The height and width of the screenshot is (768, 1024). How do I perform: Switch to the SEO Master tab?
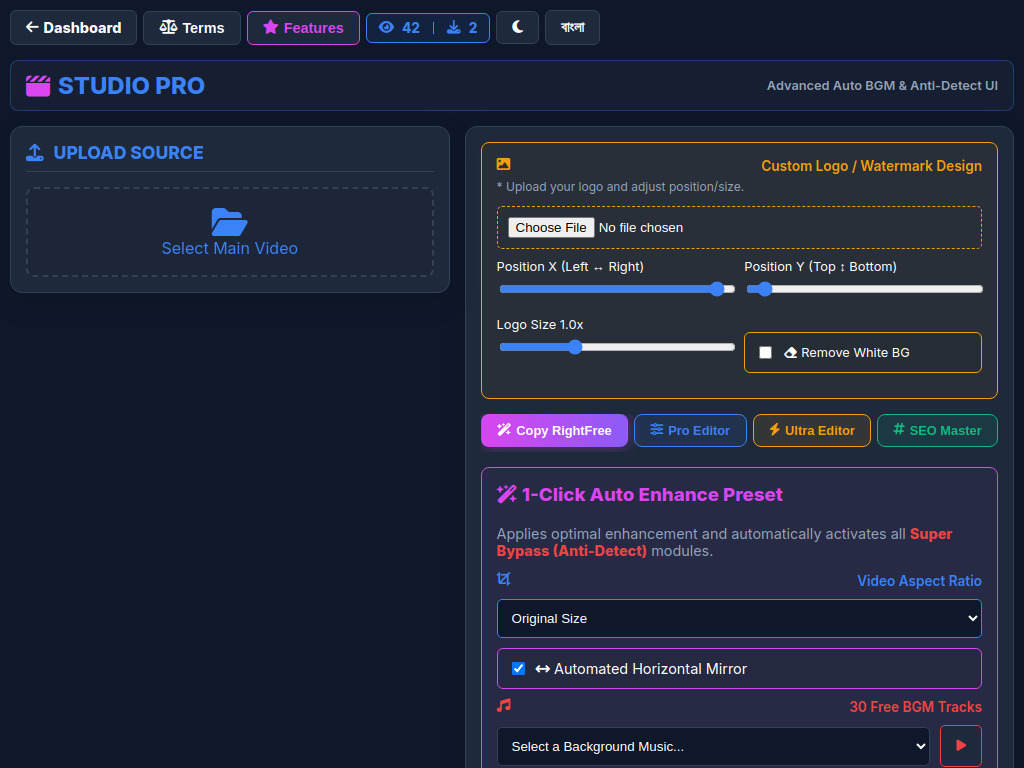(x=937, y=430)
